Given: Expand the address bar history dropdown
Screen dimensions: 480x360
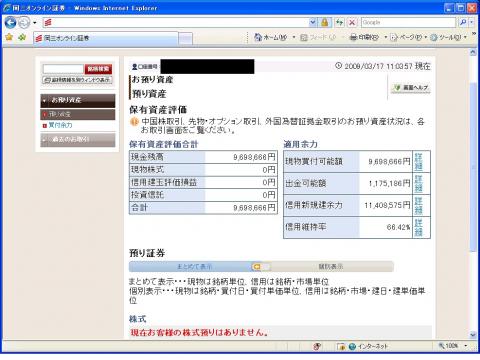Looking at the screenshot, I should pos(313,22).
